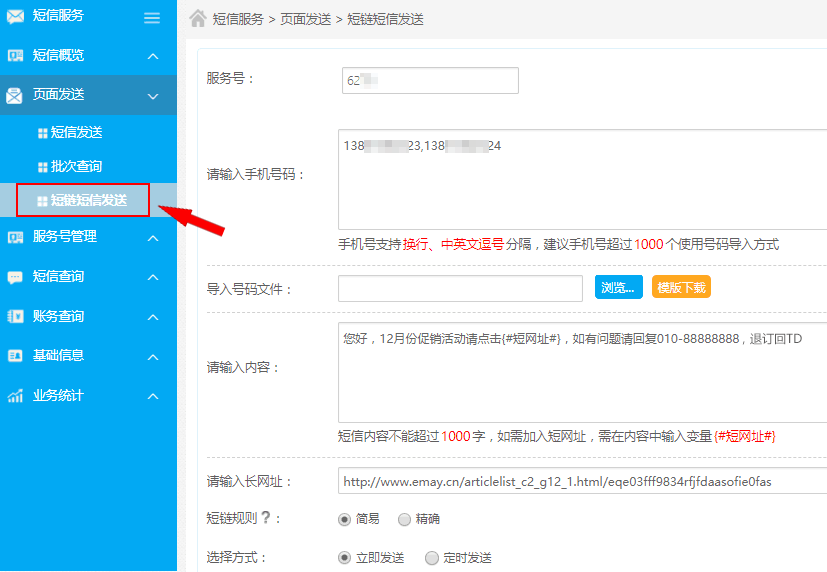Click 短链短信发送 in the breadcrumb
827x572 pixels.
tap(386, 20)
